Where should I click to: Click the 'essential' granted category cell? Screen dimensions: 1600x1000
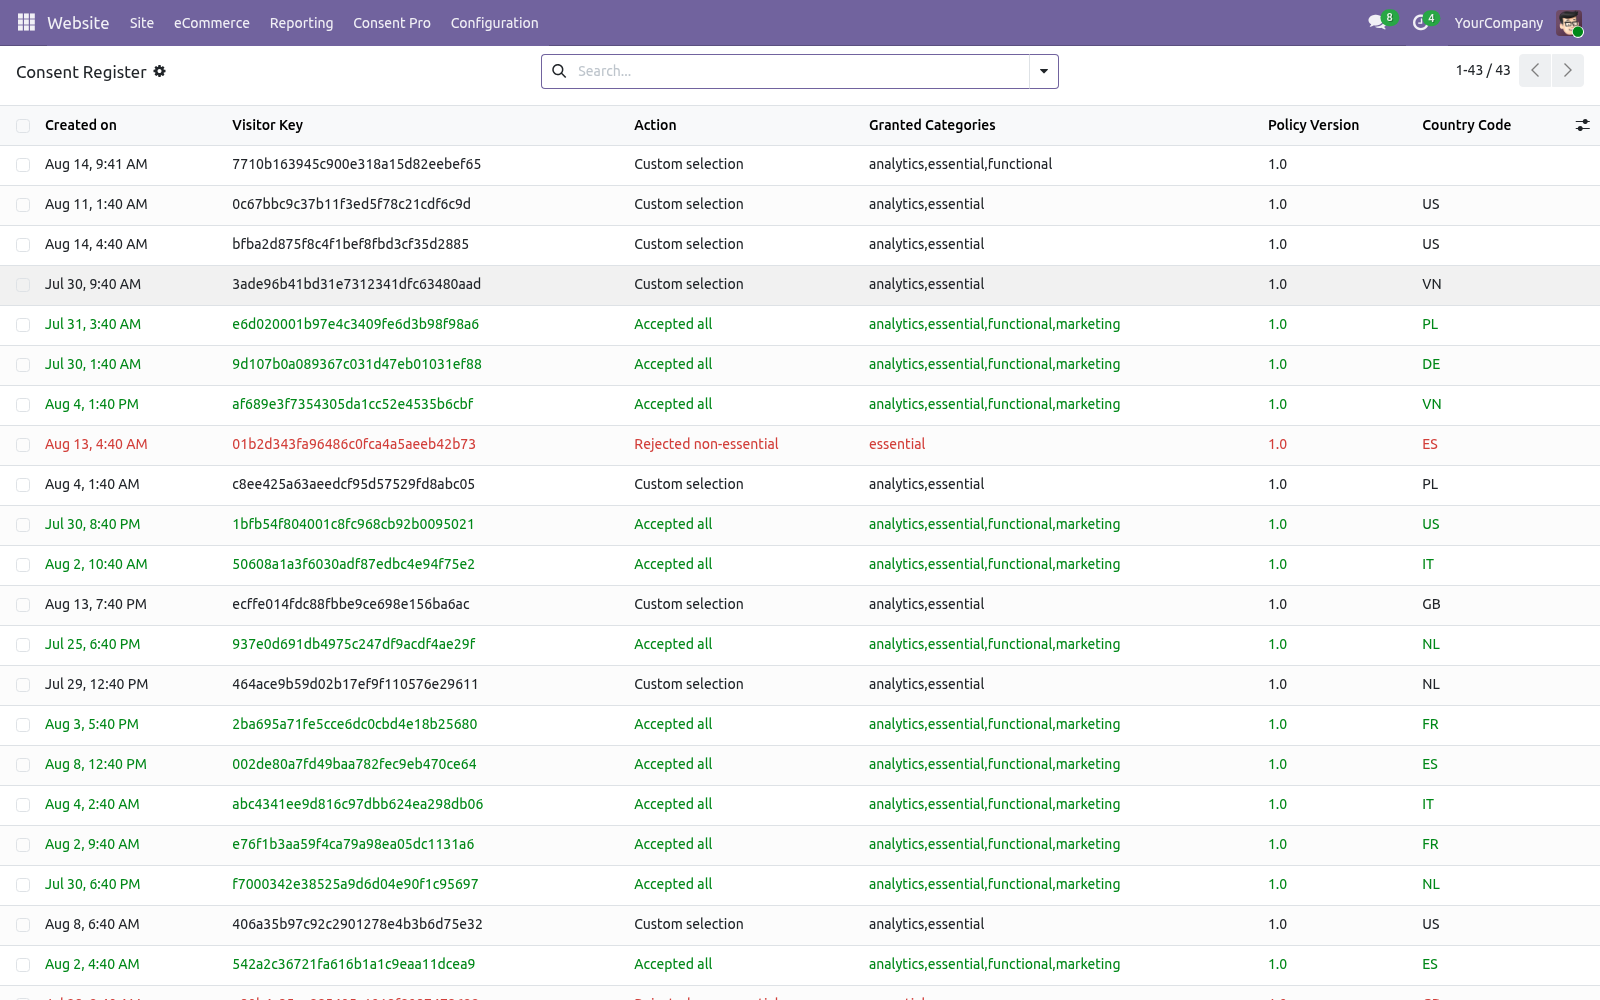897,444
